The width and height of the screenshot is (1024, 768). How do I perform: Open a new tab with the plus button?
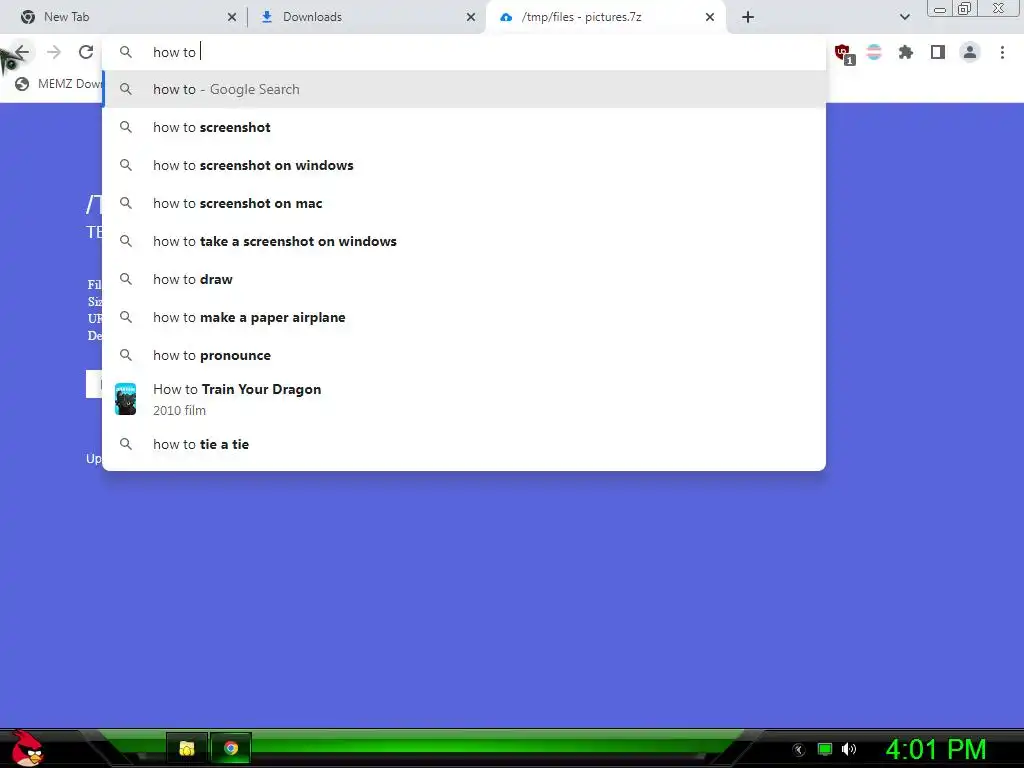point(748,17)
